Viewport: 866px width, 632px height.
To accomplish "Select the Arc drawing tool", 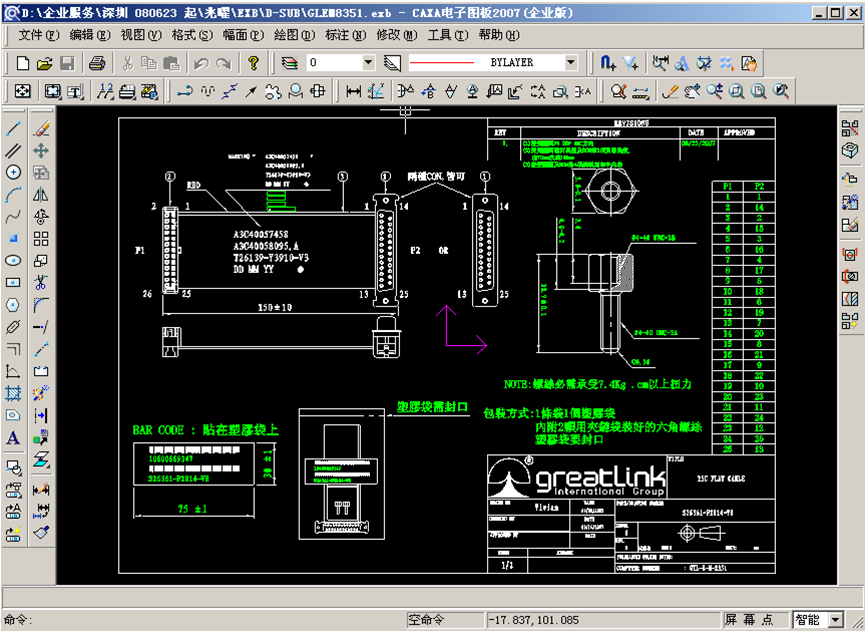I will [13, 194].
